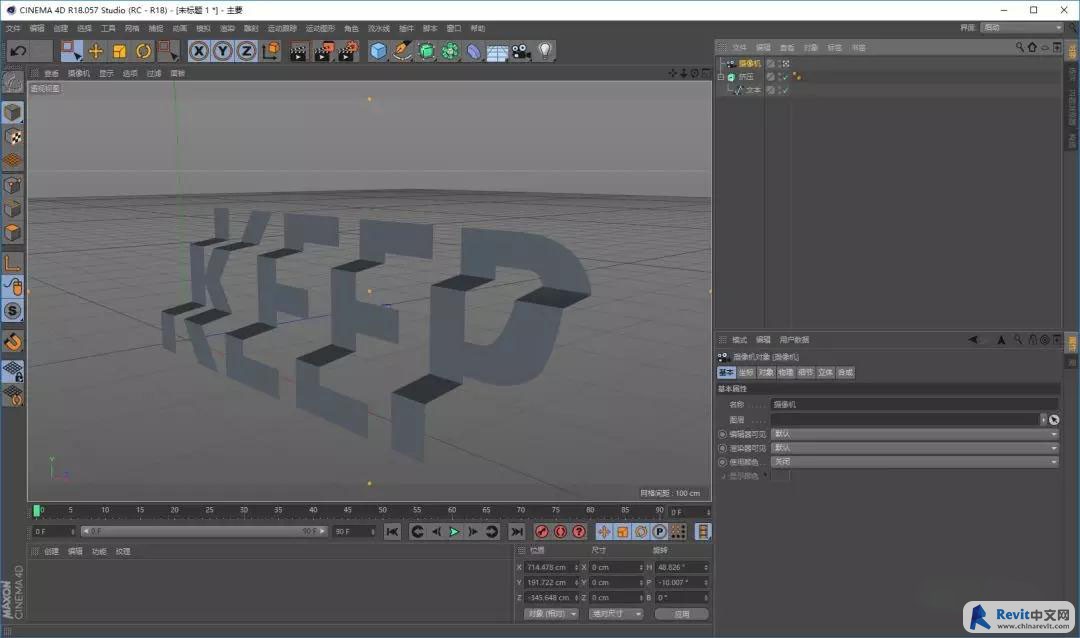This screenshot has width=1080, height=638.
Task: Toggle the camera's active-view tag icon
Action: click(x=786, y=63)
